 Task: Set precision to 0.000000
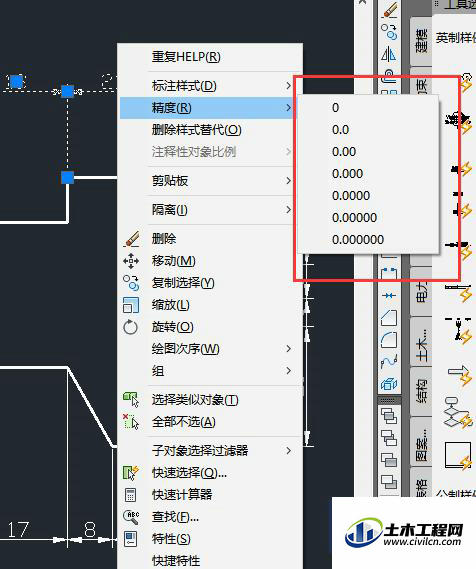point(368,240)
